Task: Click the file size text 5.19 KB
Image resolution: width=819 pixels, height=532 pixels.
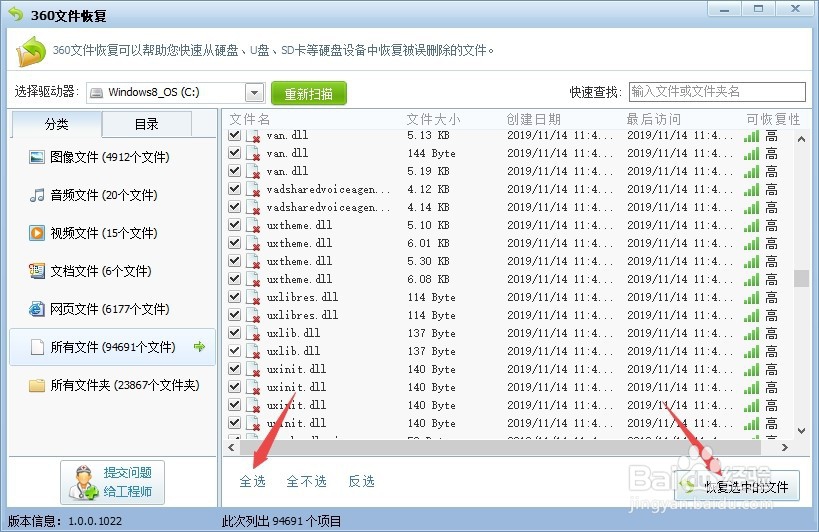Action: click(428, 171)
